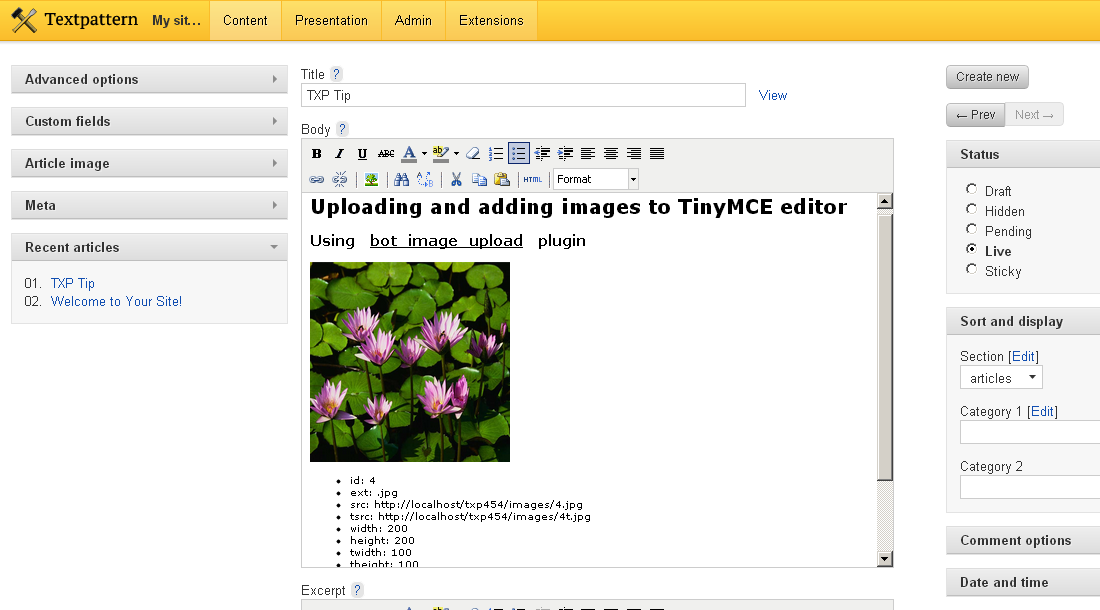The height and width of the screenshot is (610, 1100).
Task: Toggle bold formatting in the editor
Action: point(317,153)
